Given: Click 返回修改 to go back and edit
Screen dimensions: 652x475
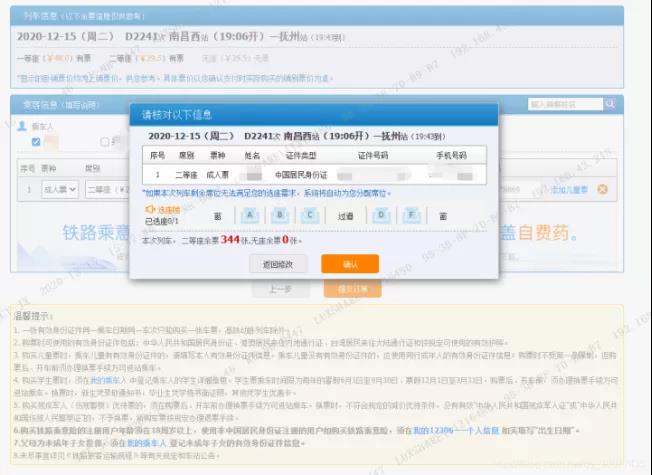Looking at the screenshot, I should (x=277, y=264).
